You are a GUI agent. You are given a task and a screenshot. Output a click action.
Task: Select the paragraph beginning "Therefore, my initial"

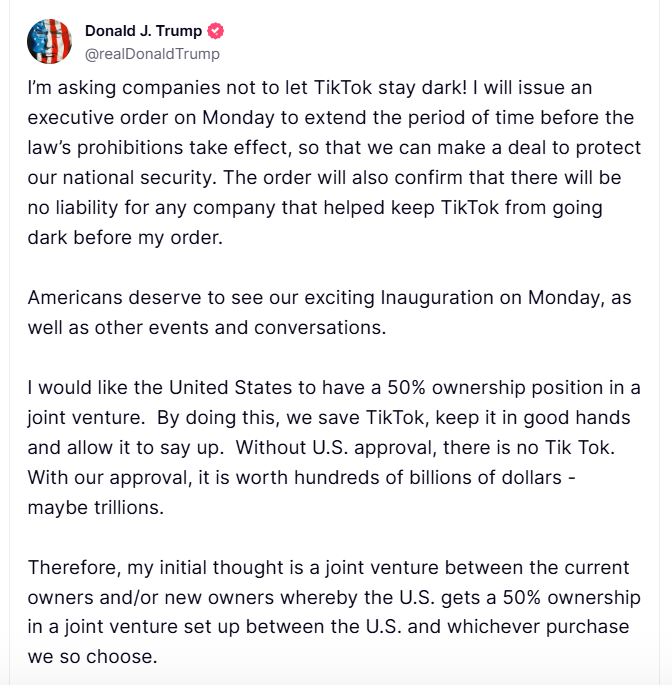[334, 612]
